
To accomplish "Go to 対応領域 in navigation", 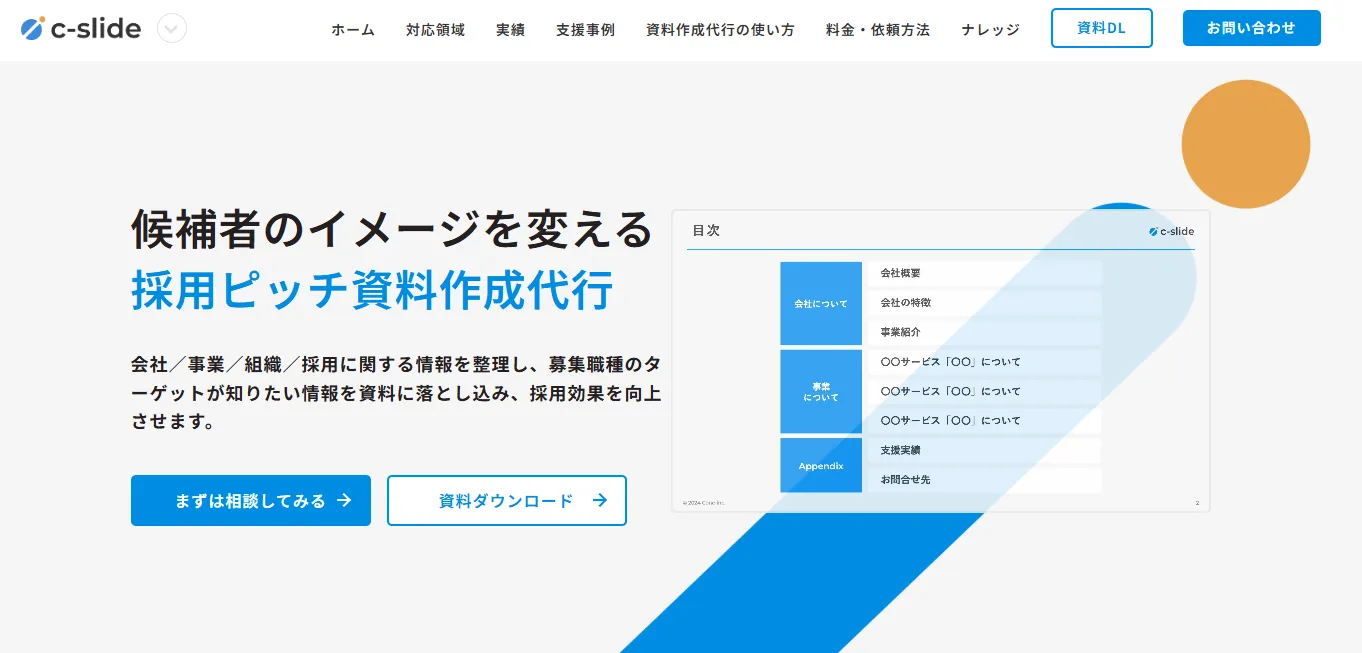I will coord(435,30).
